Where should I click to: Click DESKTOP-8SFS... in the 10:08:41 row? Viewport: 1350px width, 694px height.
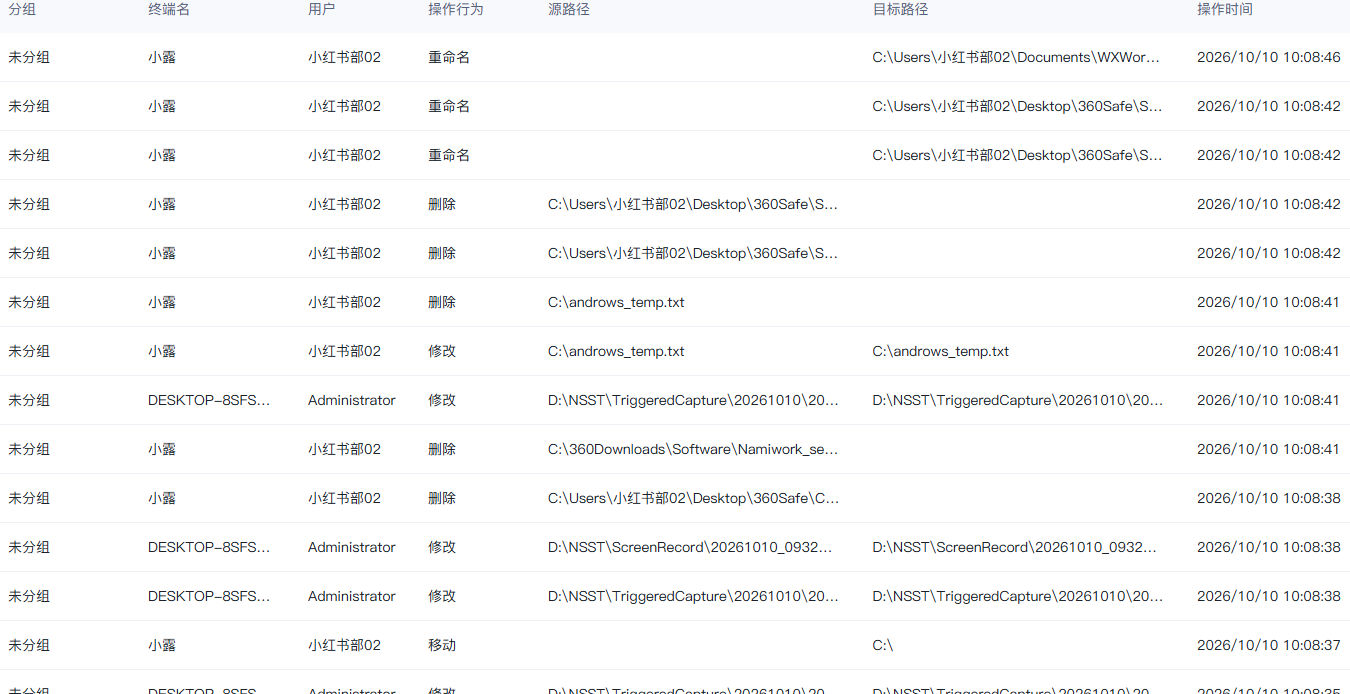point(209,400)
